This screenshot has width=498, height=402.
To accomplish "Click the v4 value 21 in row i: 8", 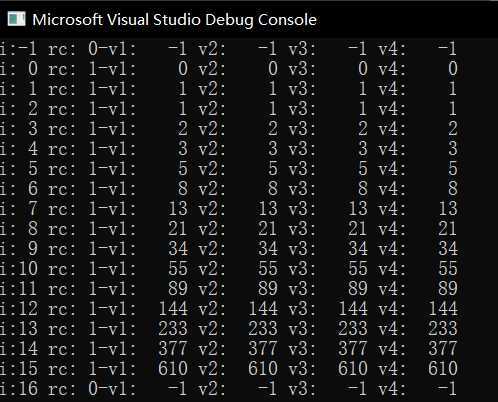I will click(x=448, y=229).
